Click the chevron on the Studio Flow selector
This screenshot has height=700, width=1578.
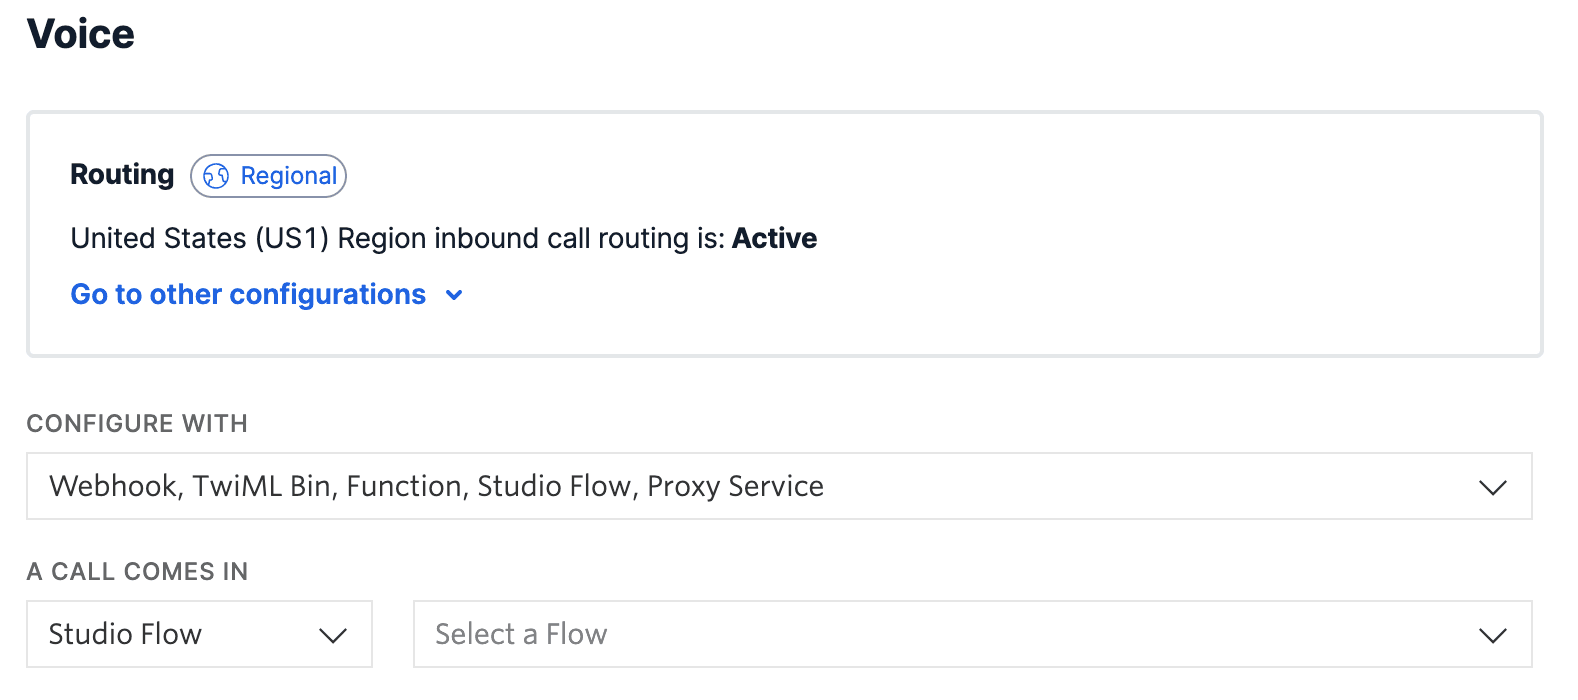point(333,634)
